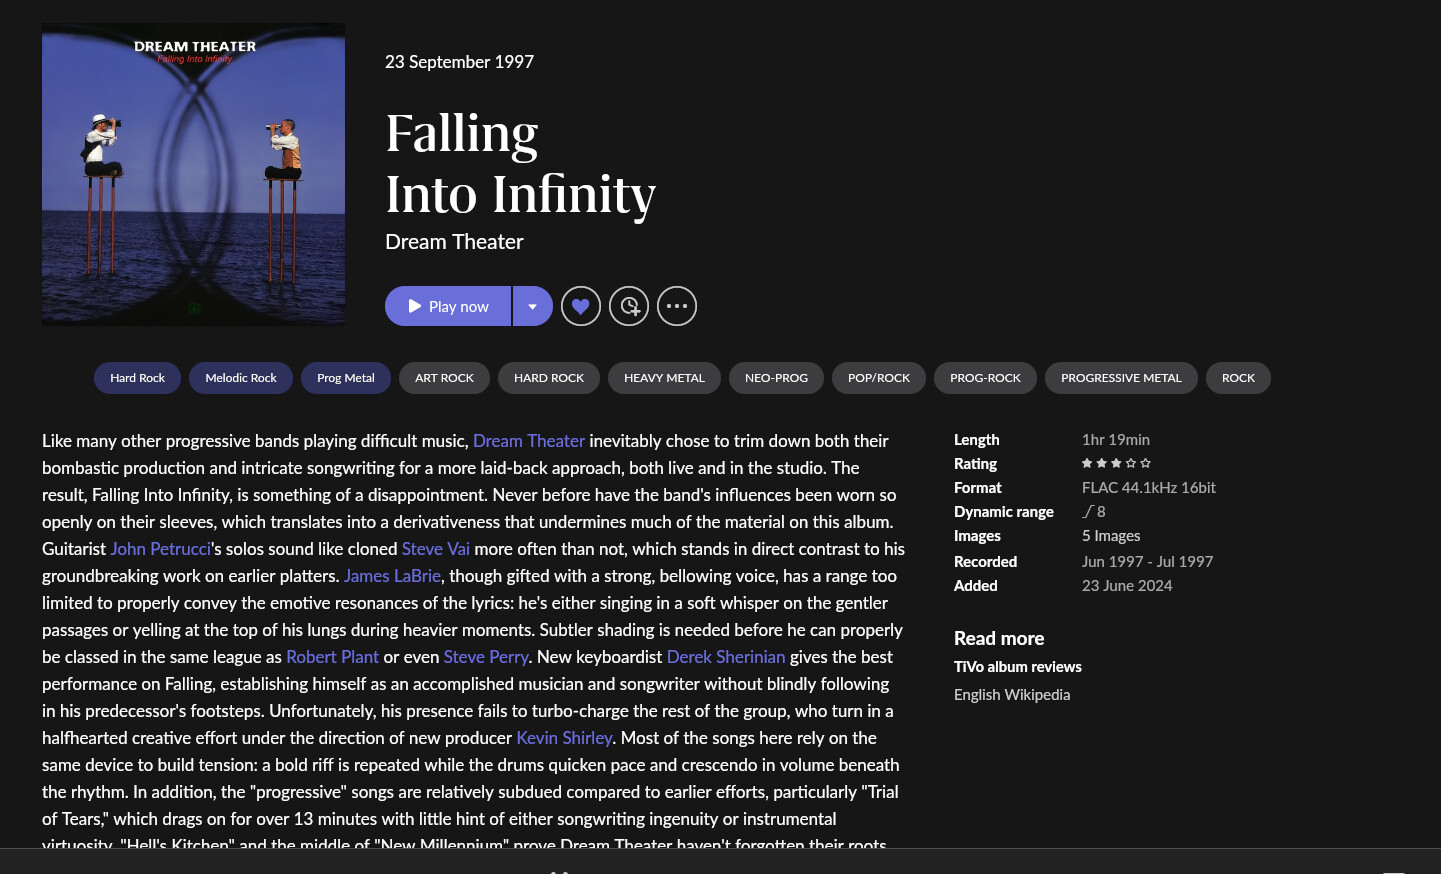Click the clock-plus listen later icon
Screen dimensions: 1441x874
pyautogui.click(x=629, y=306)
